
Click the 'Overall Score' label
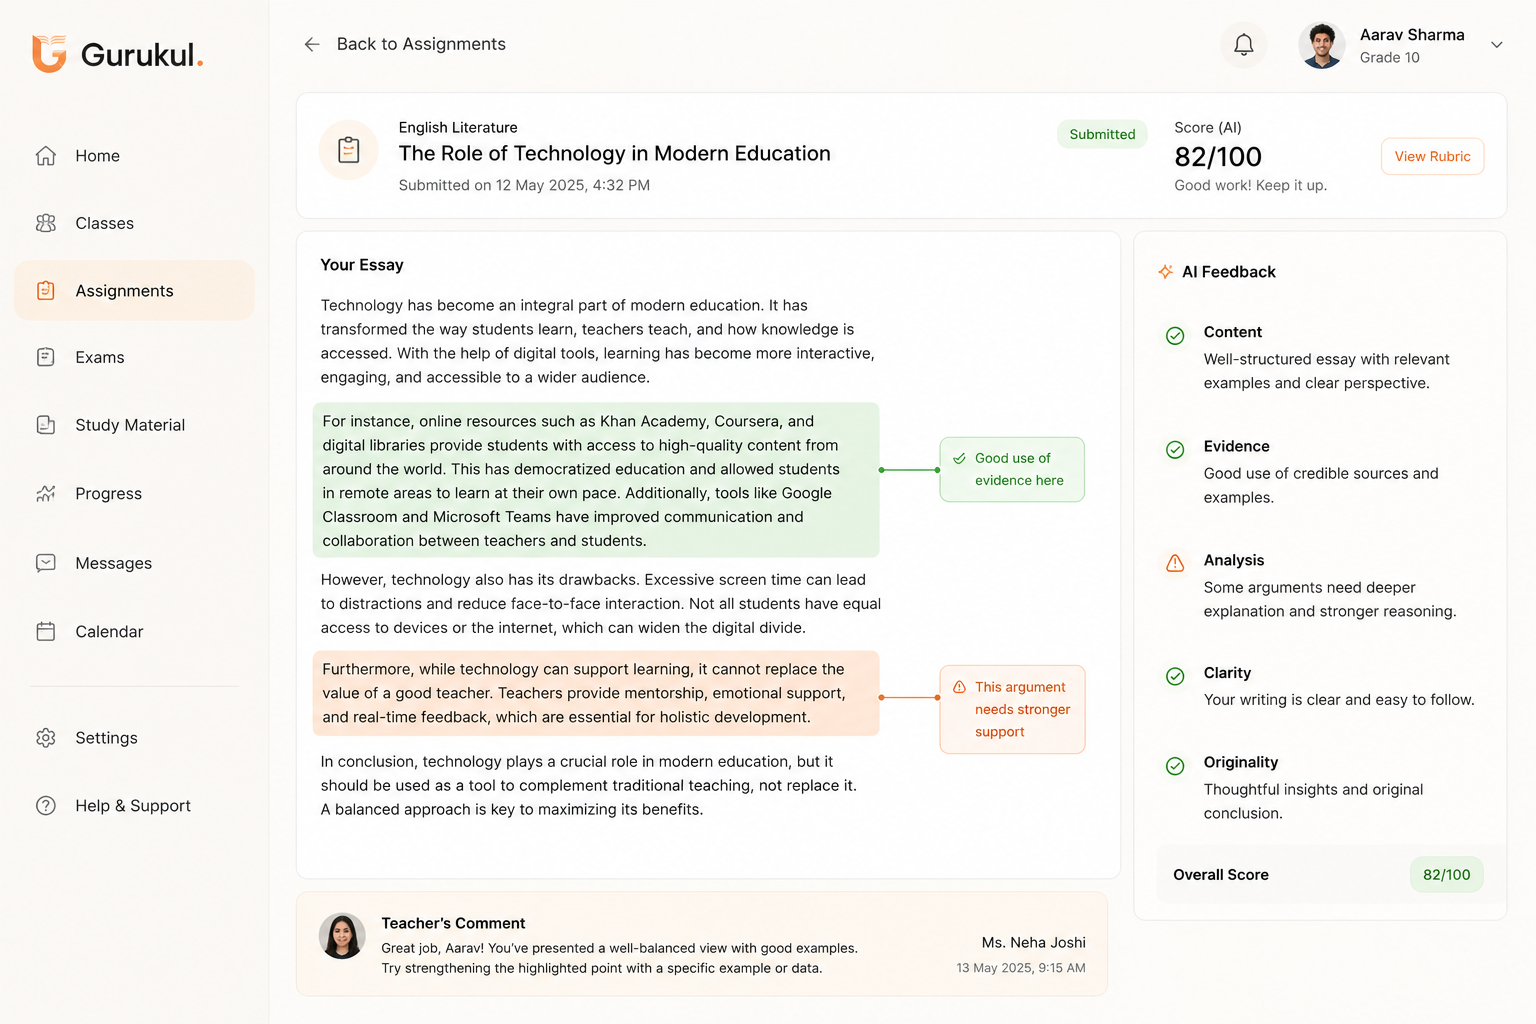[x=1221, y=875]
